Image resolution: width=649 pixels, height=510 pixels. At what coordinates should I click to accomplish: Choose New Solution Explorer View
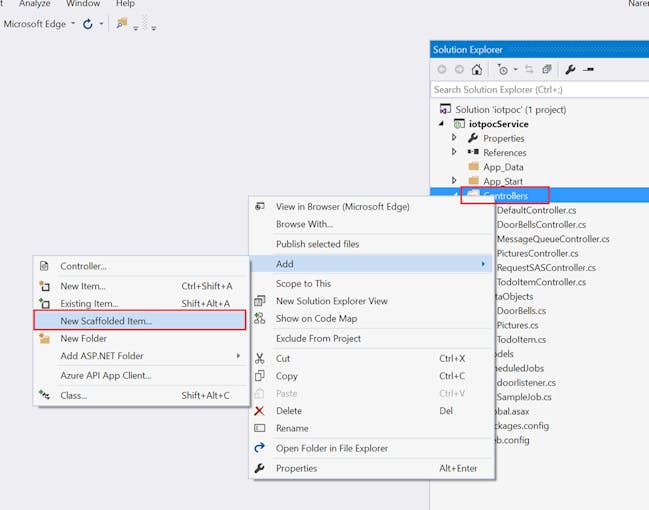[371, 301]
